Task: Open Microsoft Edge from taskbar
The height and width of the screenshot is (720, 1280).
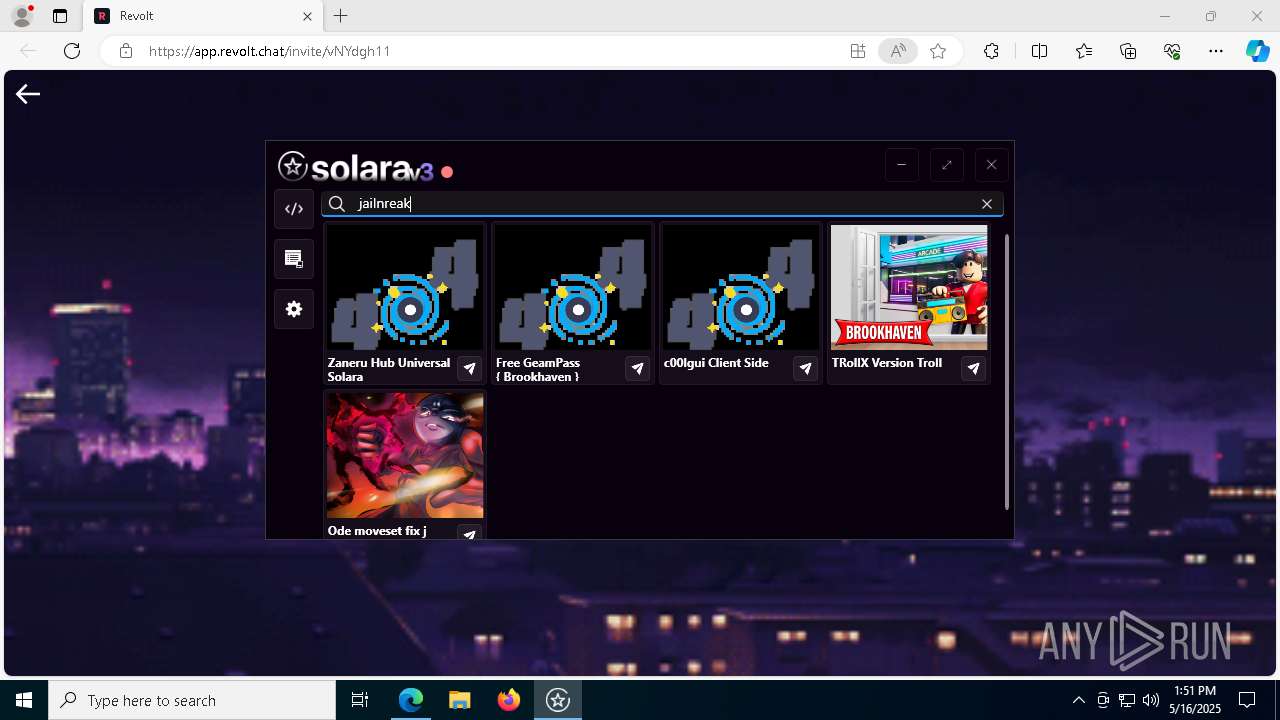Action: (x=411, y=700)
